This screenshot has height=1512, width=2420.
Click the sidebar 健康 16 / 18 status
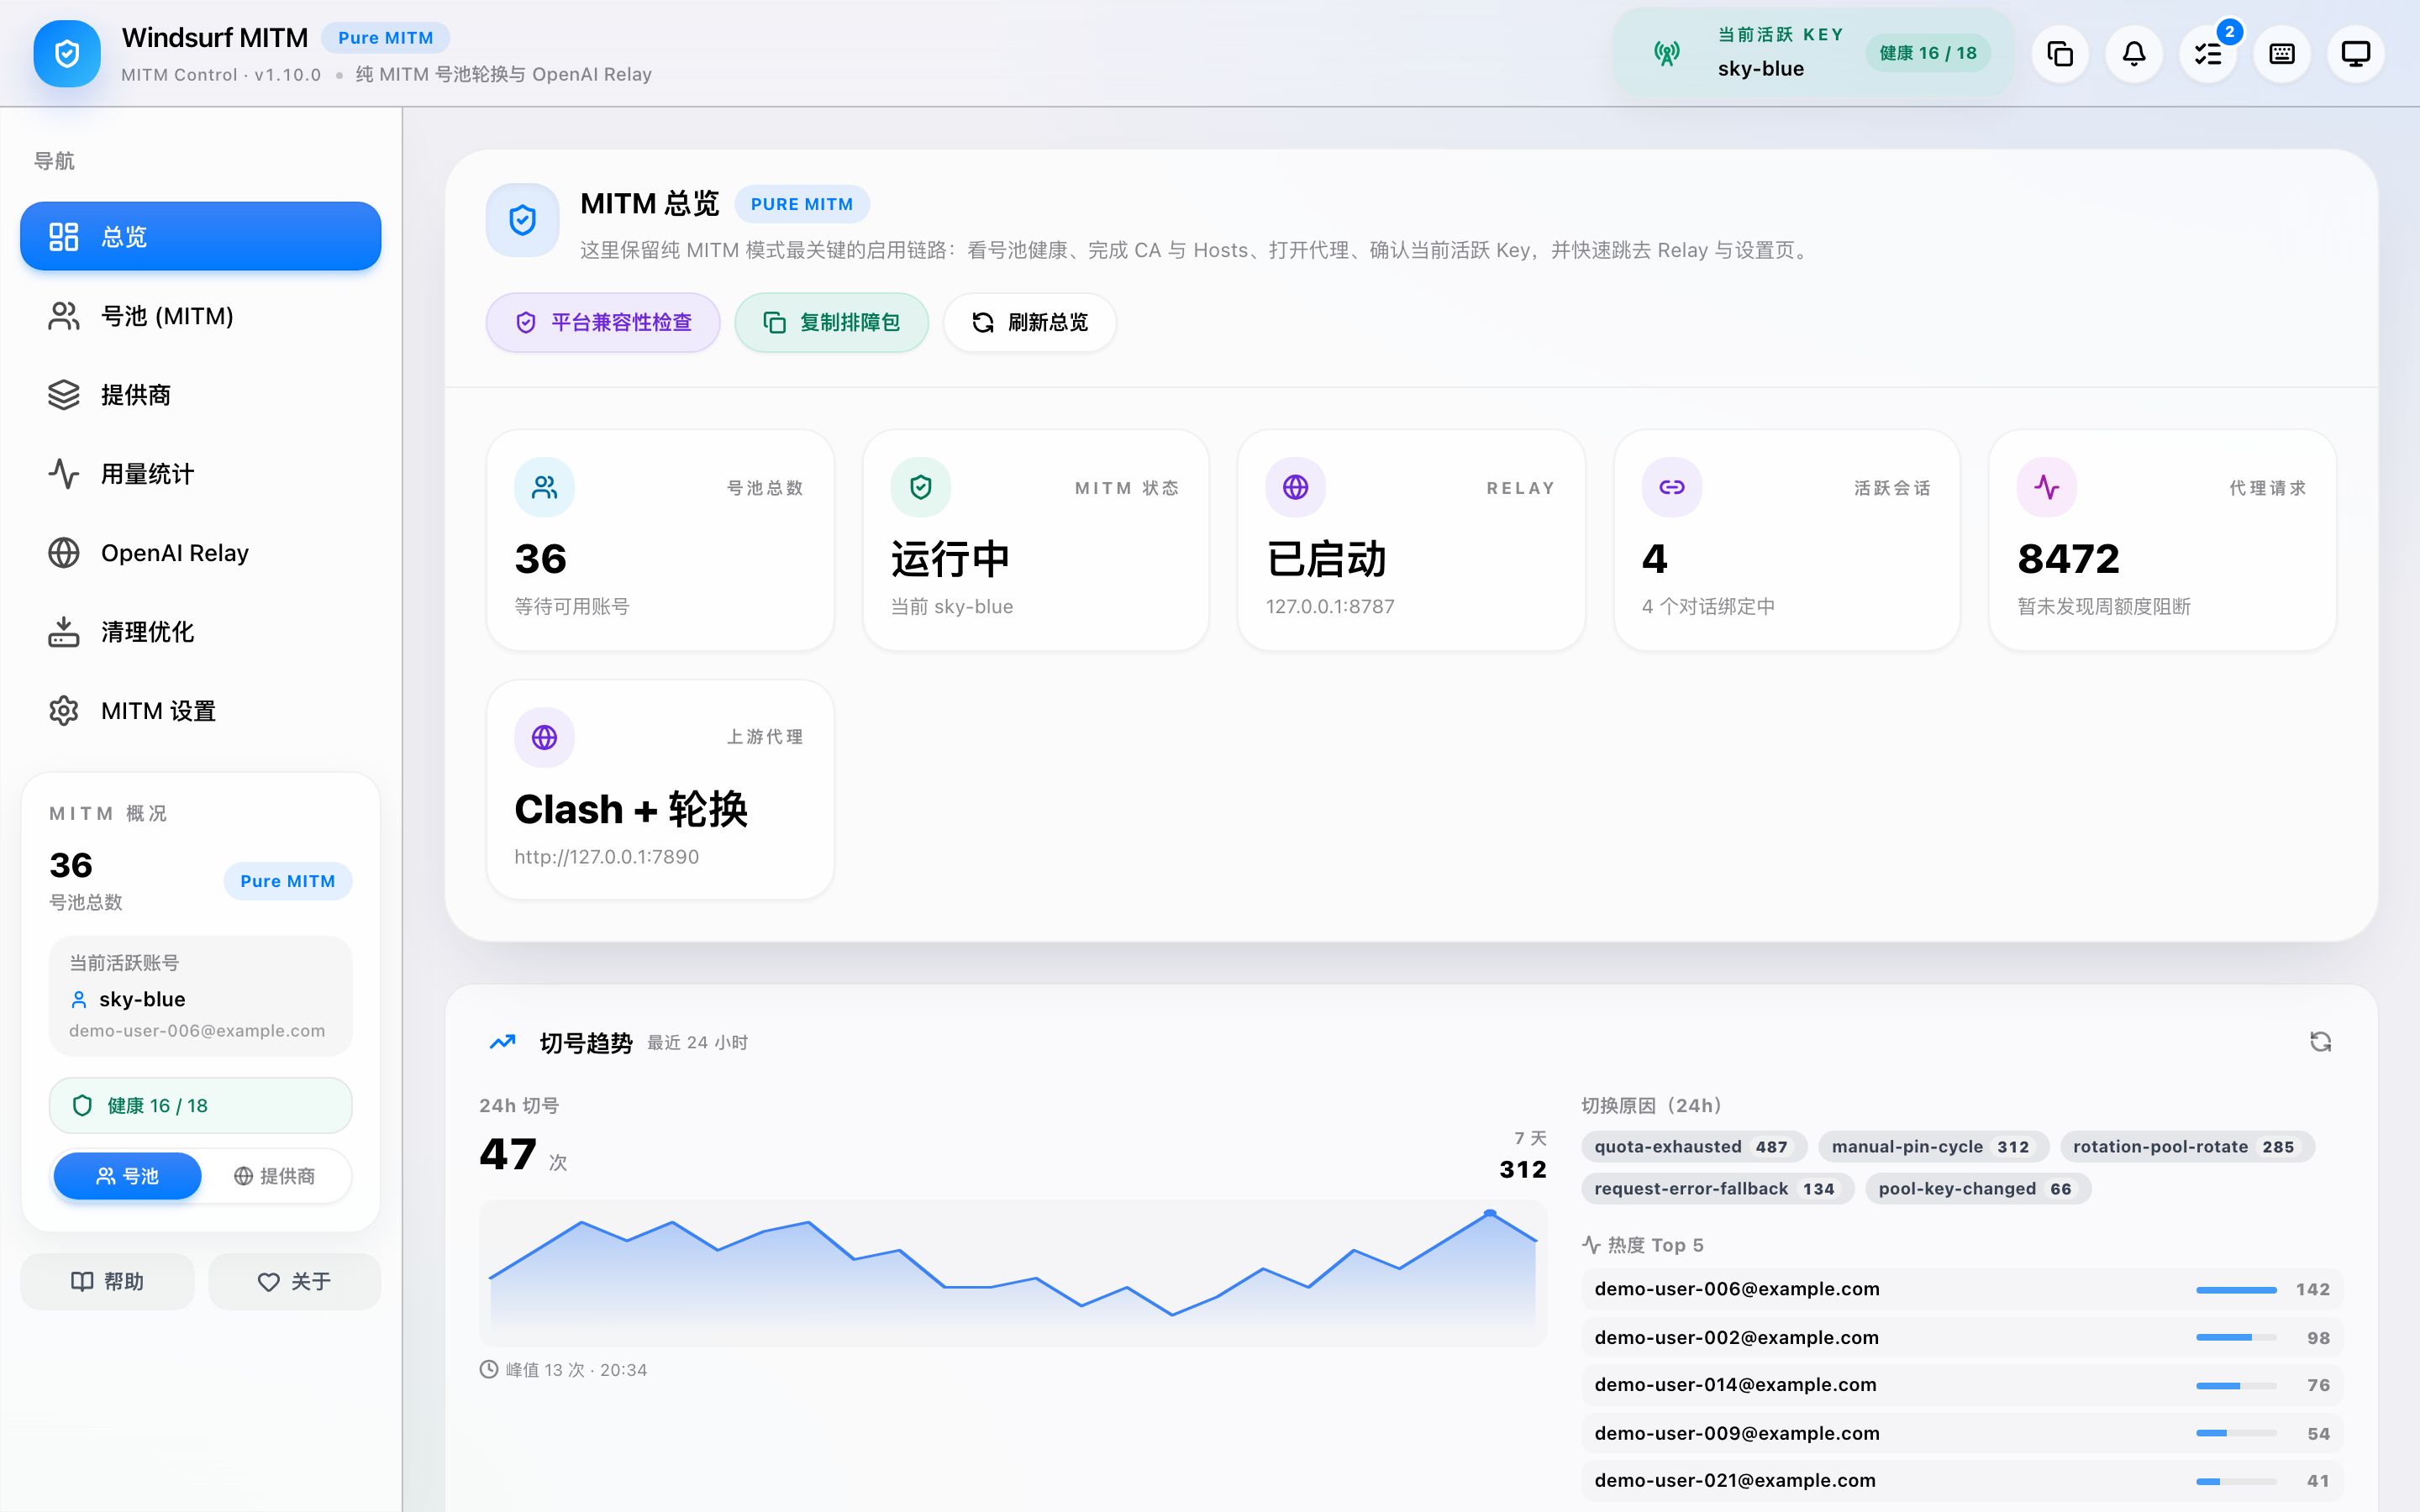click(200, 1105)
